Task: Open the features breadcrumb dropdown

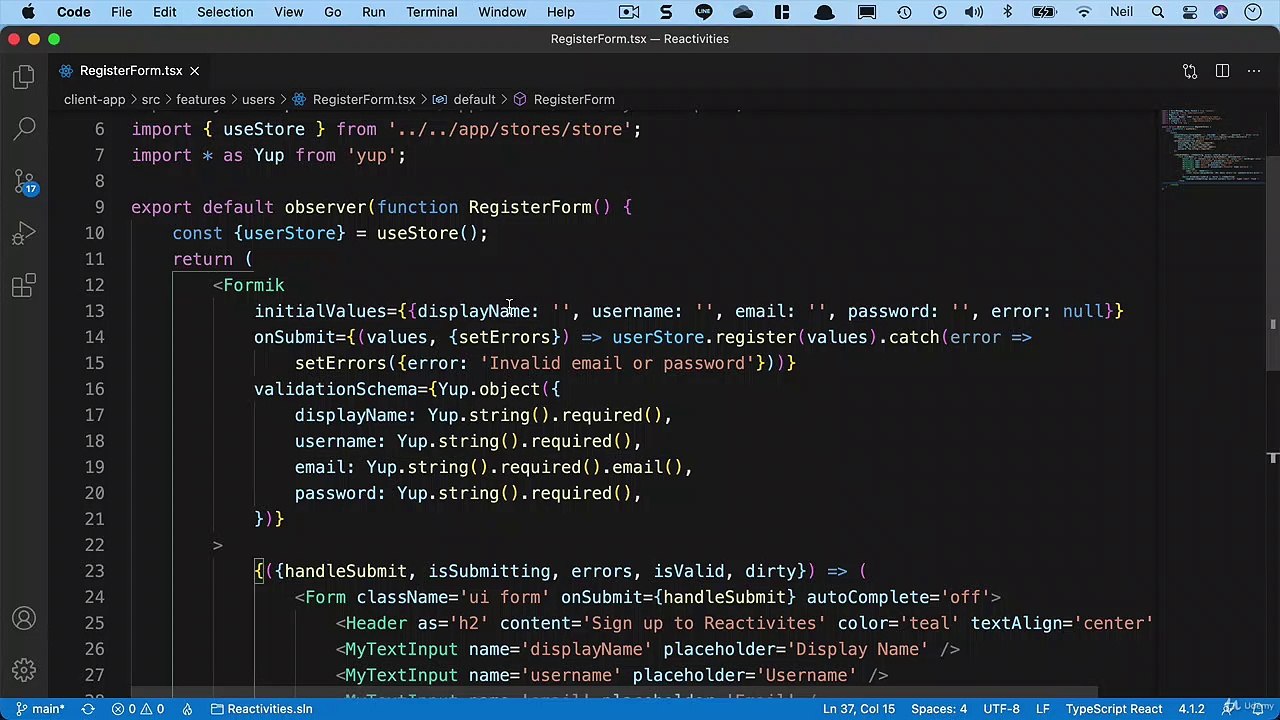Action: (201, 100)
